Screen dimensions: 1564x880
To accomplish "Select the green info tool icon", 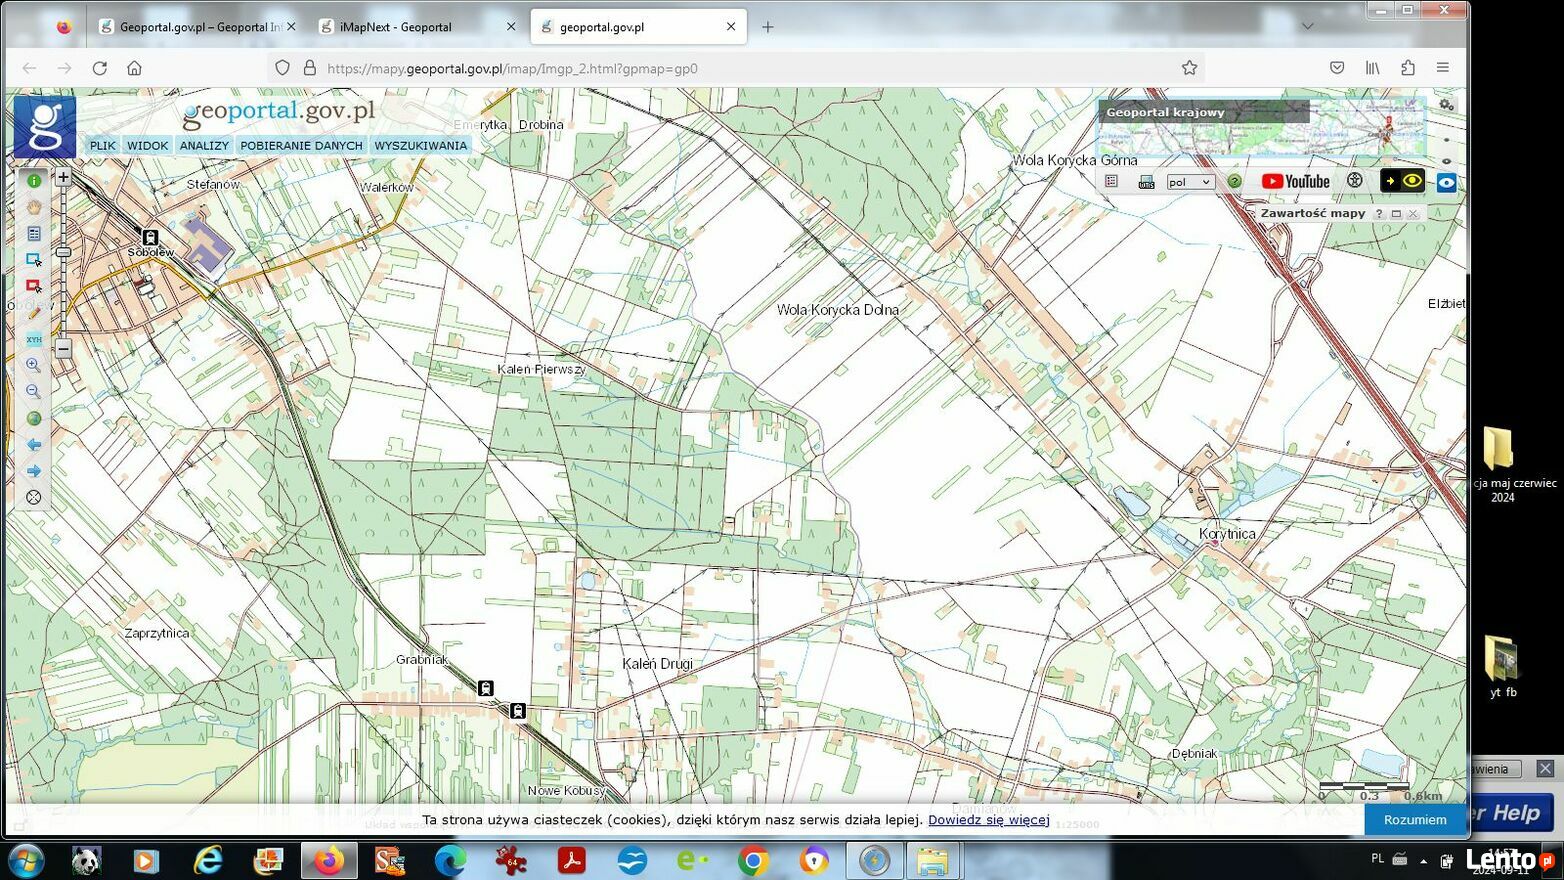I will (x=34, y=181).
